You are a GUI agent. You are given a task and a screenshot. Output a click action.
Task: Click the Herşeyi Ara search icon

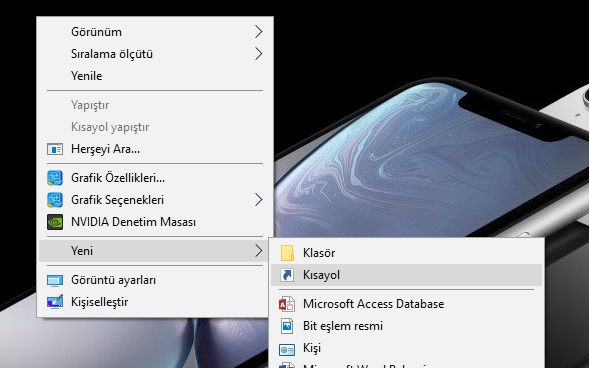click(55, 149)
